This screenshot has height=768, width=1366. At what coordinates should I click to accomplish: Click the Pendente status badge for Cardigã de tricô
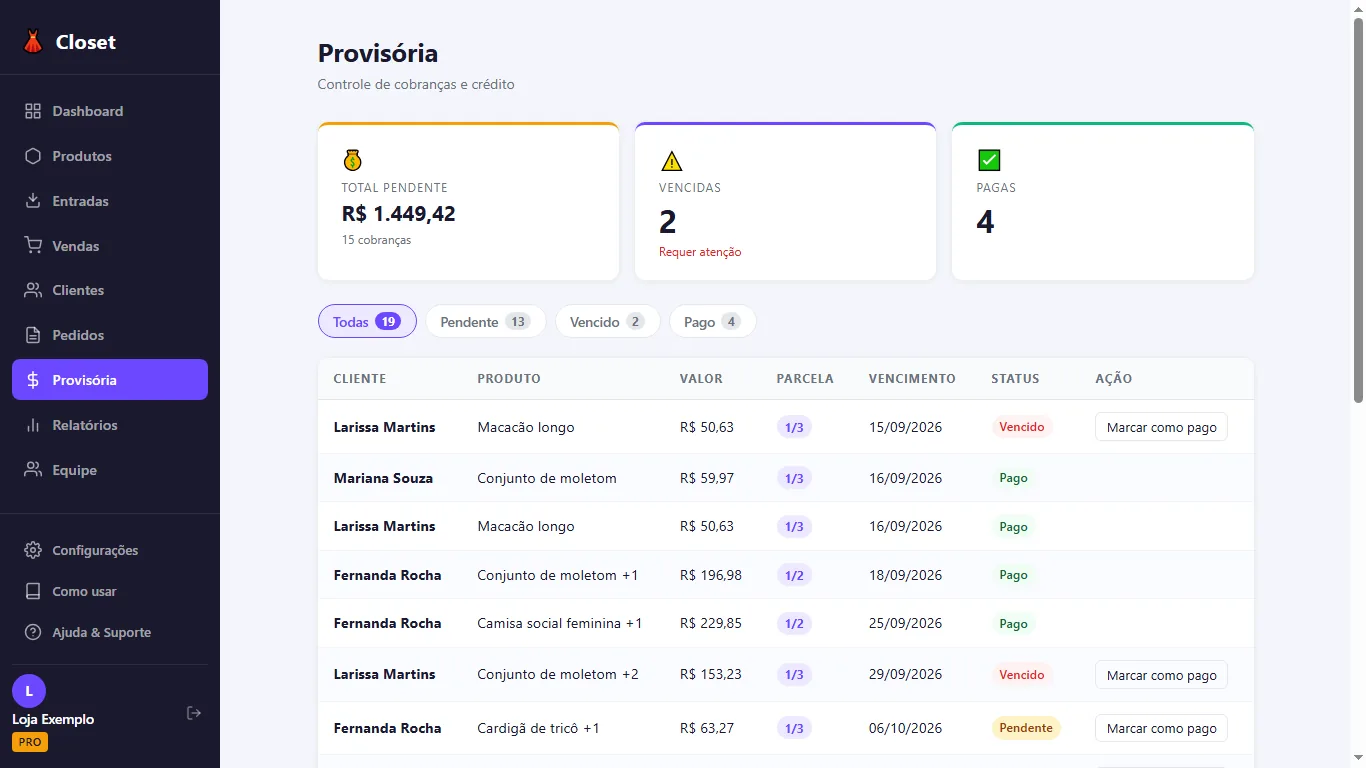[x=1026, y=728]
